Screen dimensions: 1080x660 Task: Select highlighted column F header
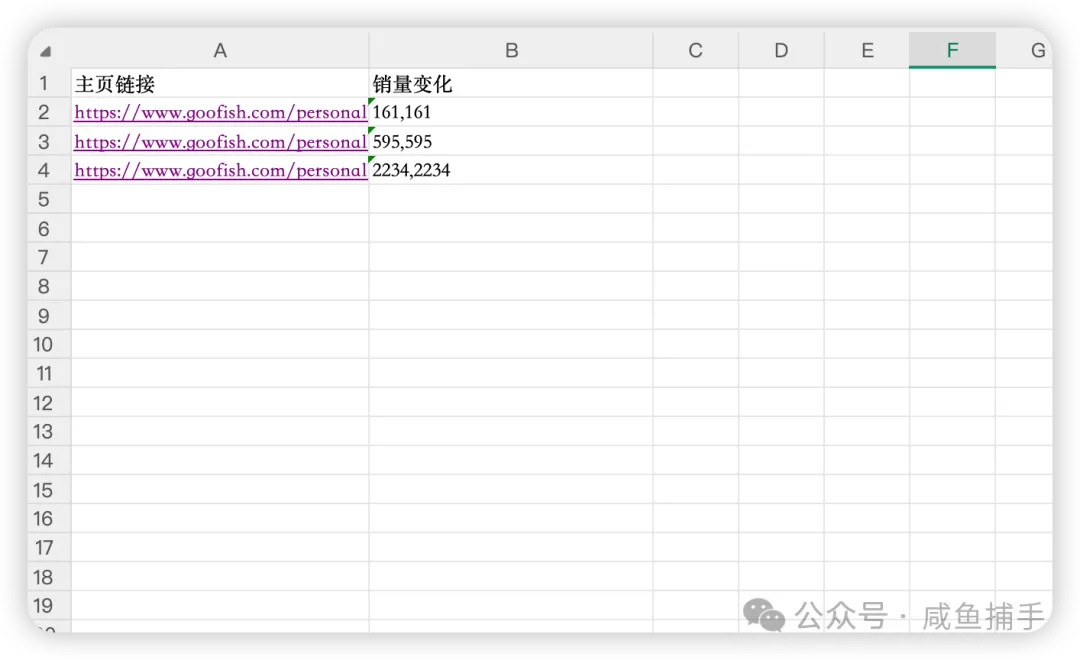pos(953,50)
